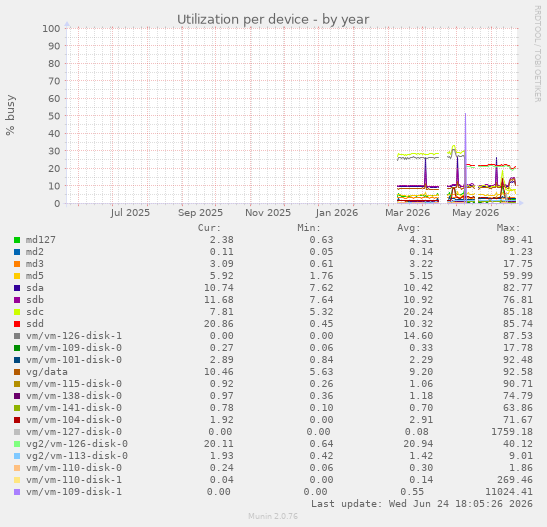This screenshot has width=547, height=527.
Task: Select the vm/vm-109-disk-0 legend label
Action: pyautogui.click(x=74, y=348)
